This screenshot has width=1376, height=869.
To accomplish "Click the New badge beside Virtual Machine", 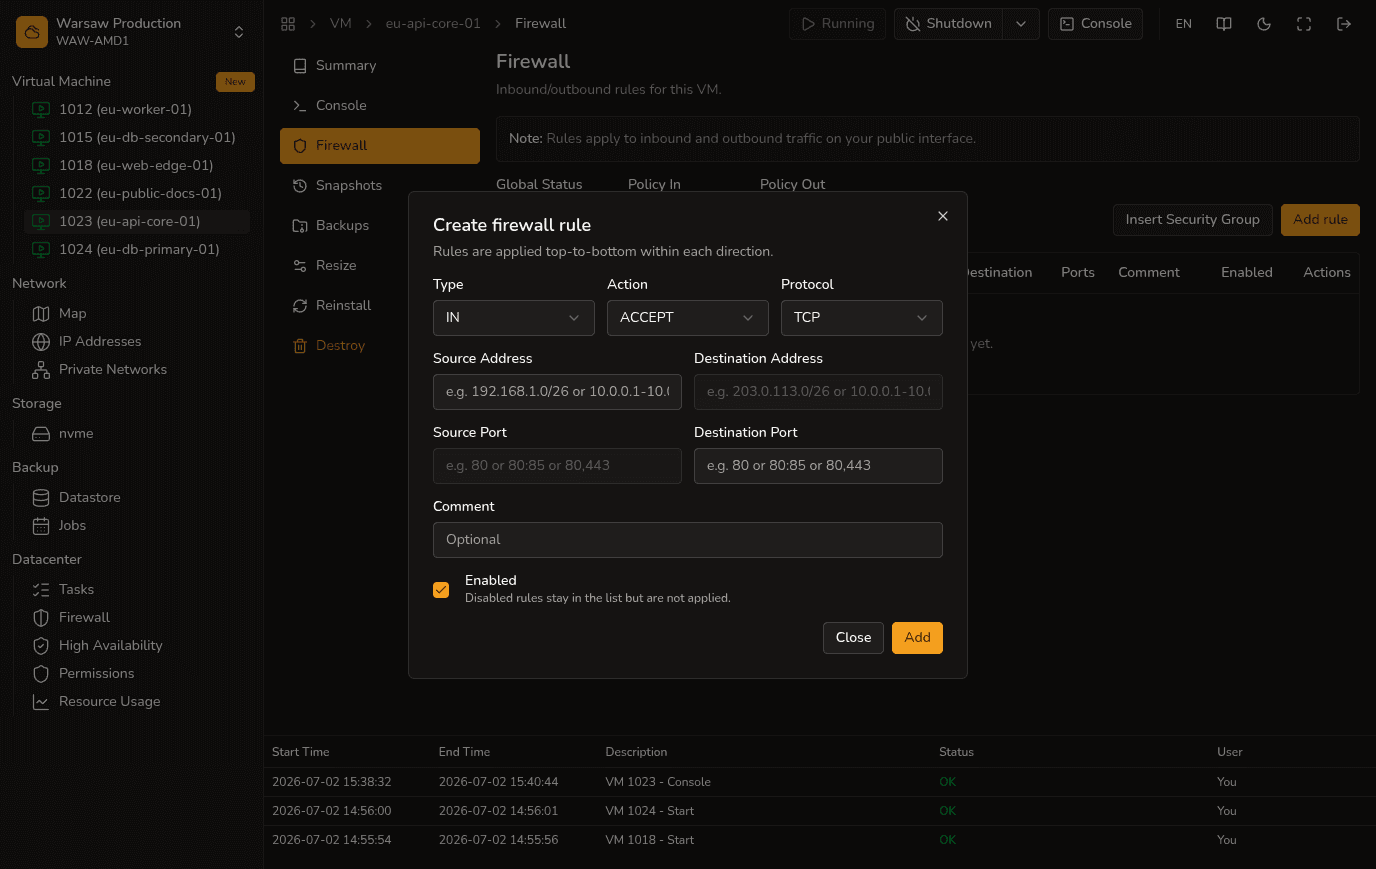I will (235, 82).
